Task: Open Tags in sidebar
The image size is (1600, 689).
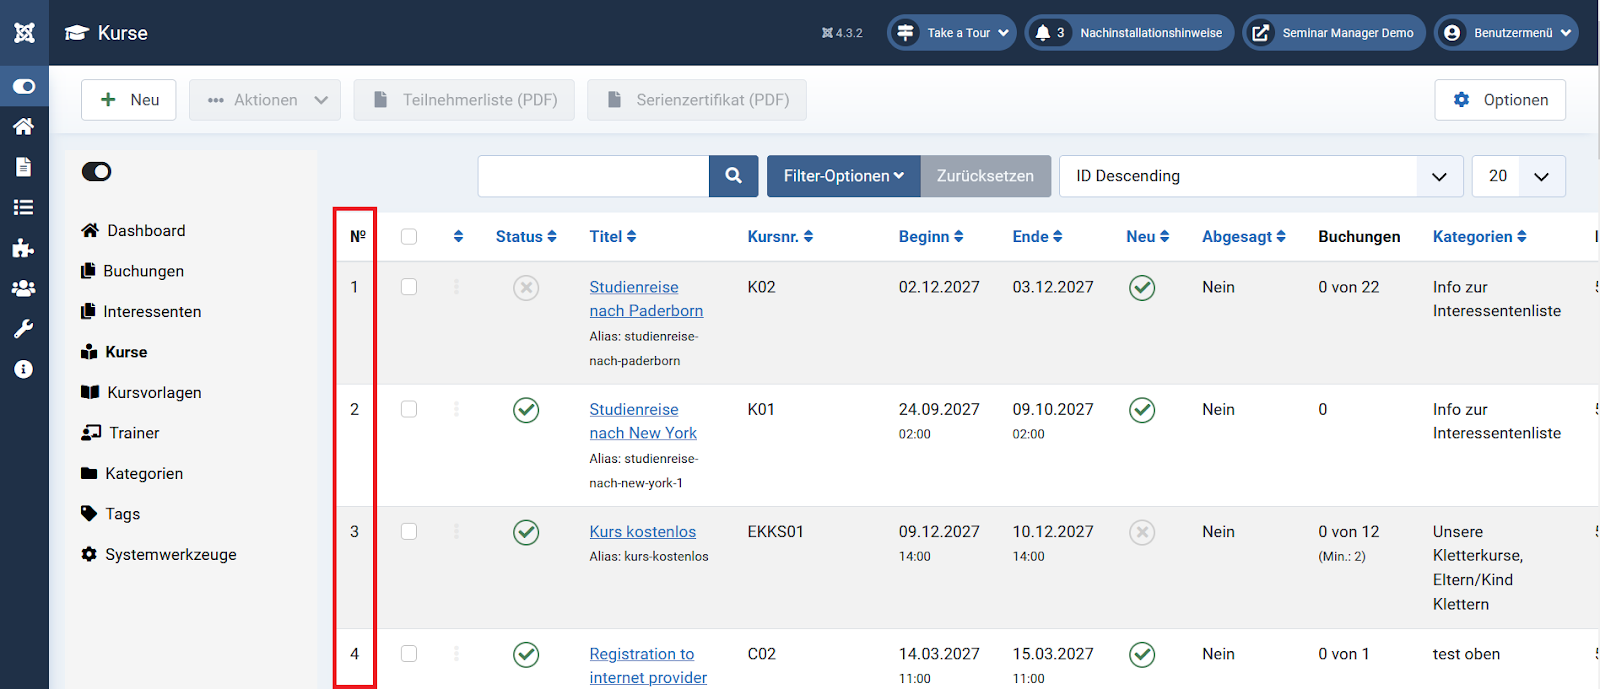Action: point(110,514)
